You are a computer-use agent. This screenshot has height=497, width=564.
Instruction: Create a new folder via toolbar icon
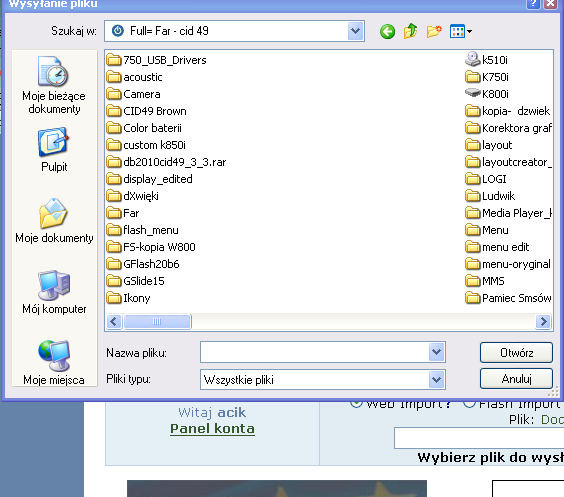click(x=434, y=31)
